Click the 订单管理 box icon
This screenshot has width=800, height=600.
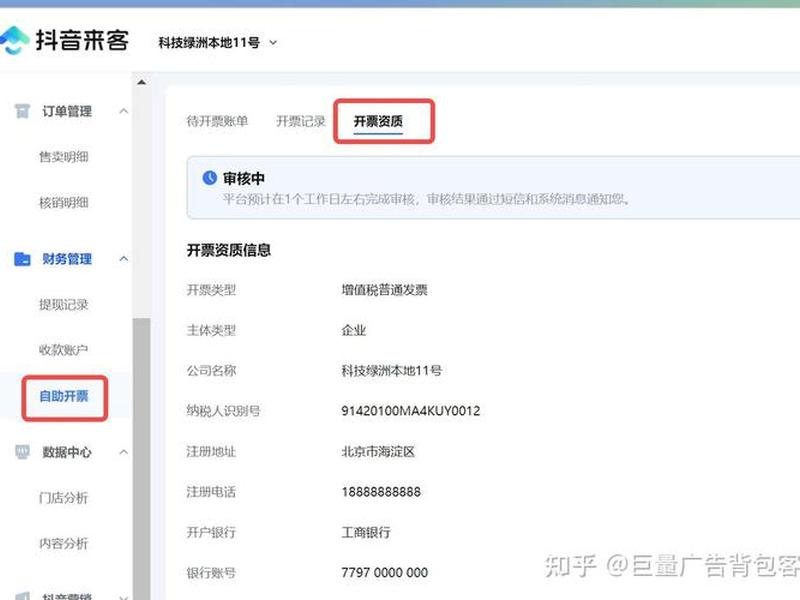(22, 111)
